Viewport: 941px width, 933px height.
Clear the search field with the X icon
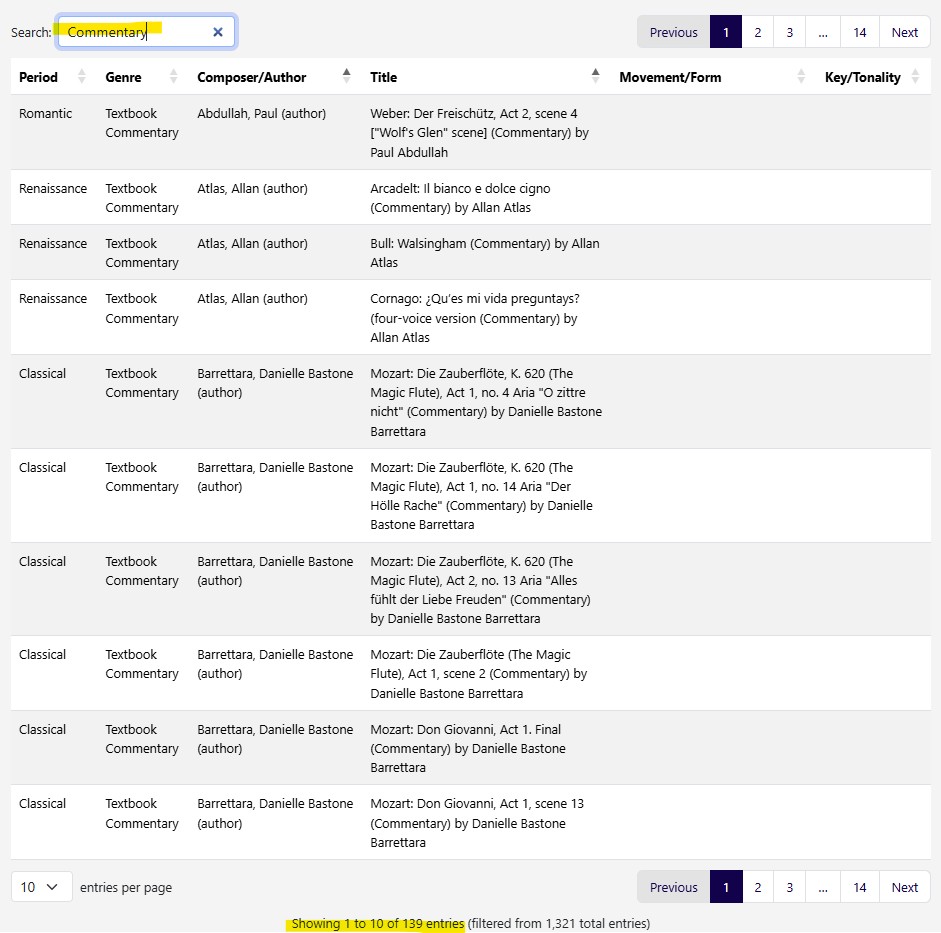[x=218, y=32]
